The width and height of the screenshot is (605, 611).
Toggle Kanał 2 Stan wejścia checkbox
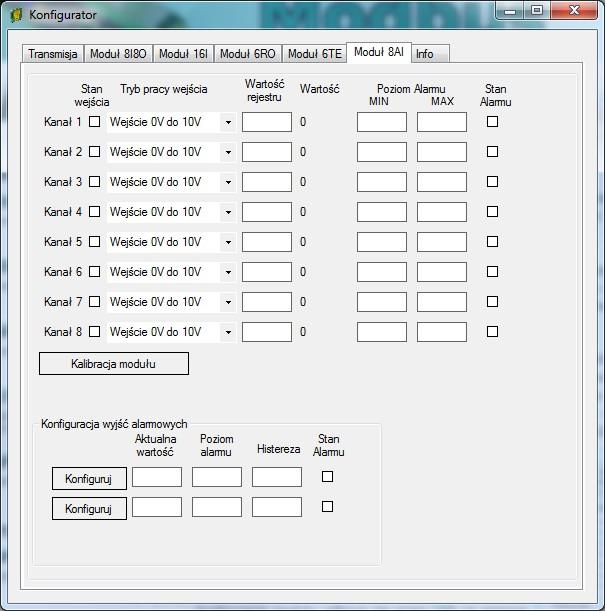tap(94, 152)
